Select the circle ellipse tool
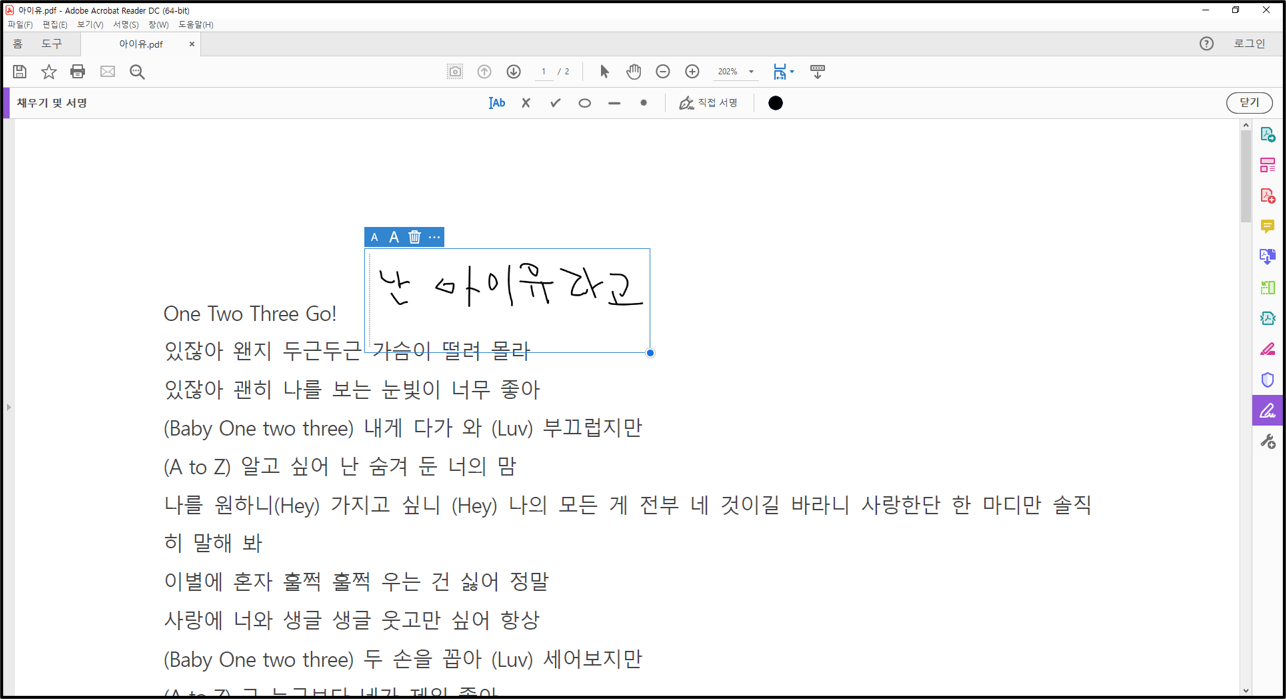 585,103
